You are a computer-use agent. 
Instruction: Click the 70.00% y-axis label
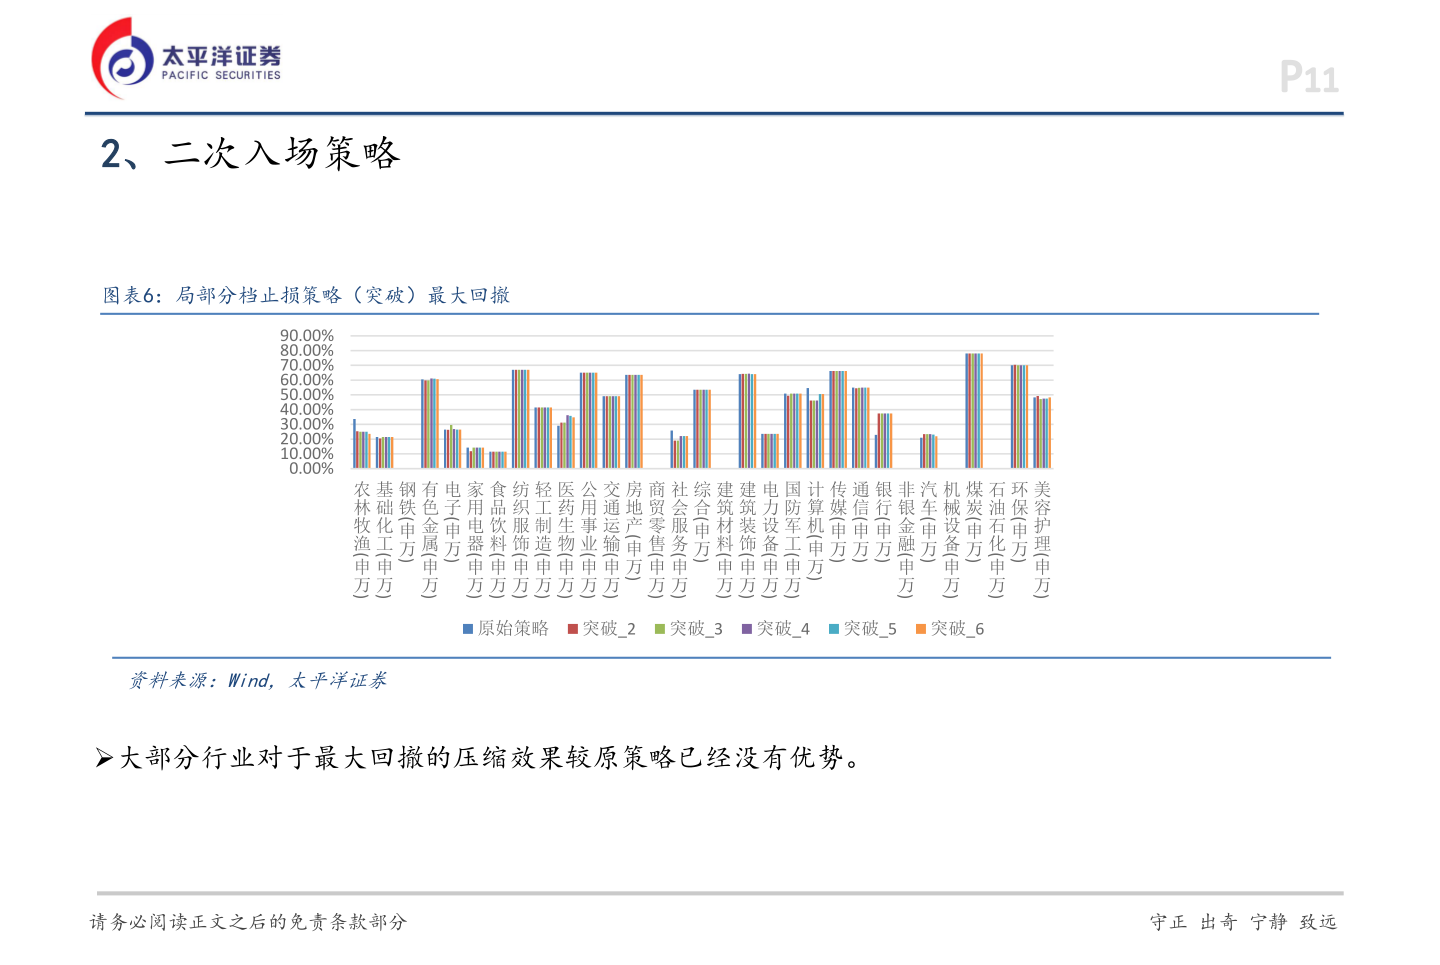[307, 366]
